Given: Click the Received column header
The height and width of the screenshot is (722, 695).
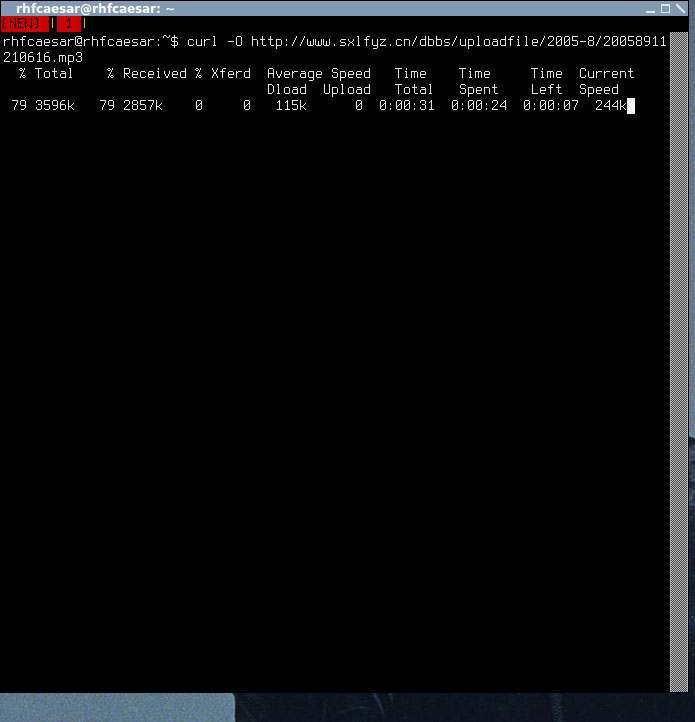Looking at the screenshot, I should [154, 74].
